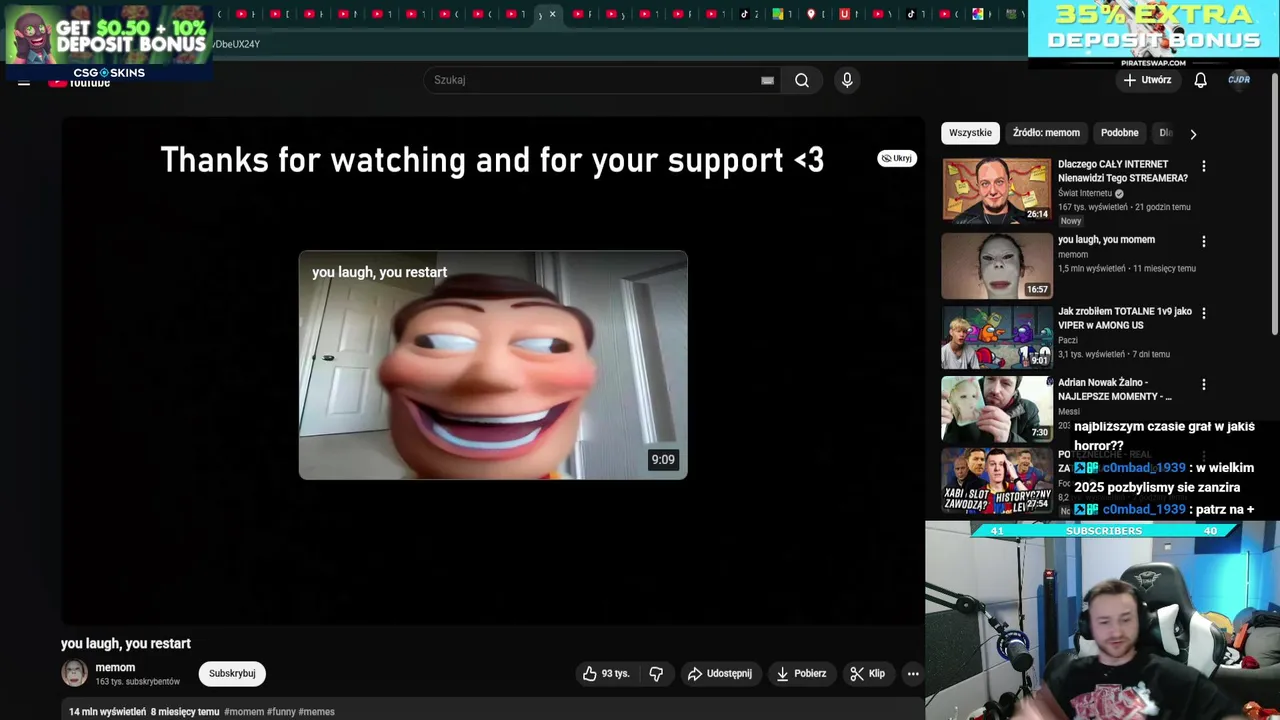Open title 'you laugh, you momem'
1280x720 pixels.
[1106, 240]
